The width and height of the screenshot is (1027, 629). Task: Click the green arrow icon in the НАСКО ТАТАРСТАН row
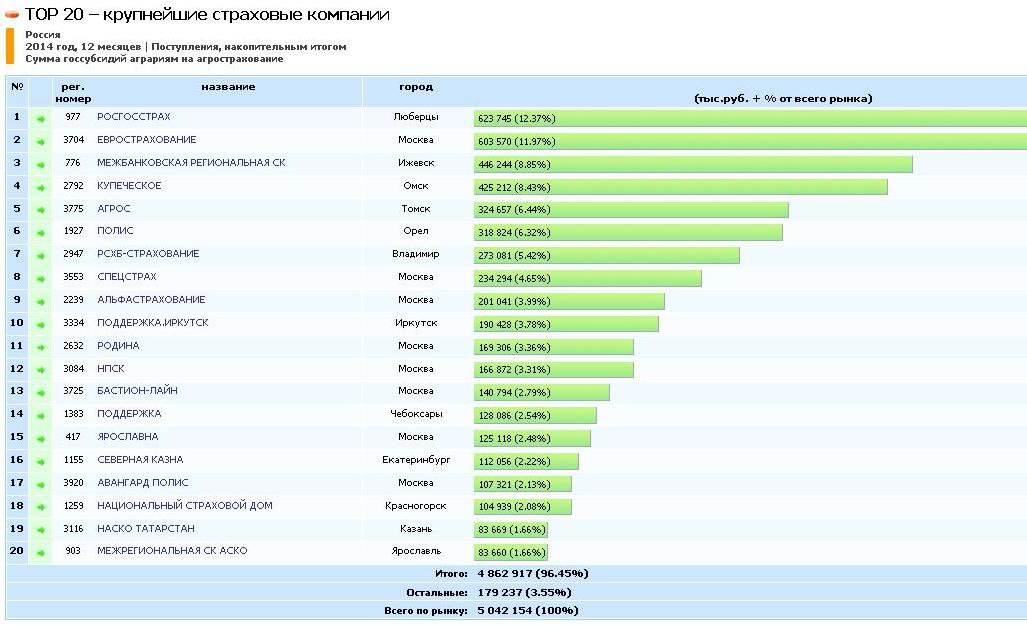click(41, 529)
